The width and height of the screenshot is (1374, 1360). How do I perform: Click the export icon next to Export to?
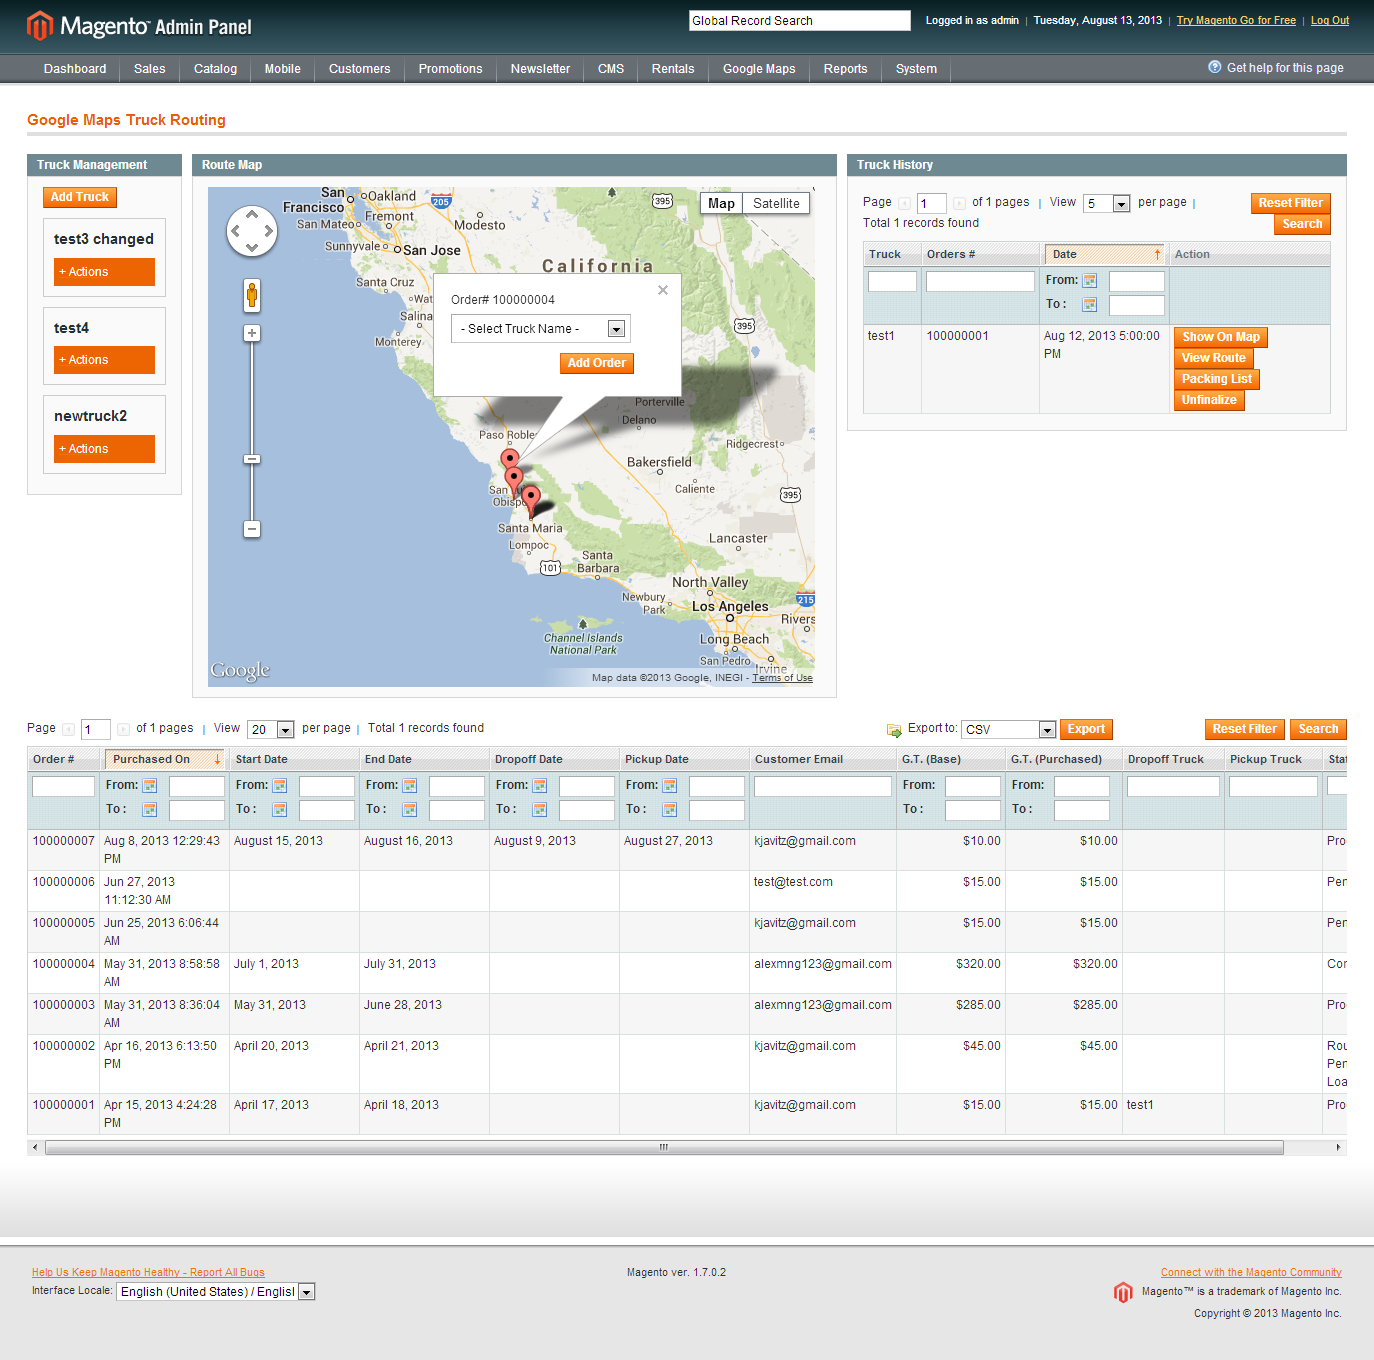(894, 730)
